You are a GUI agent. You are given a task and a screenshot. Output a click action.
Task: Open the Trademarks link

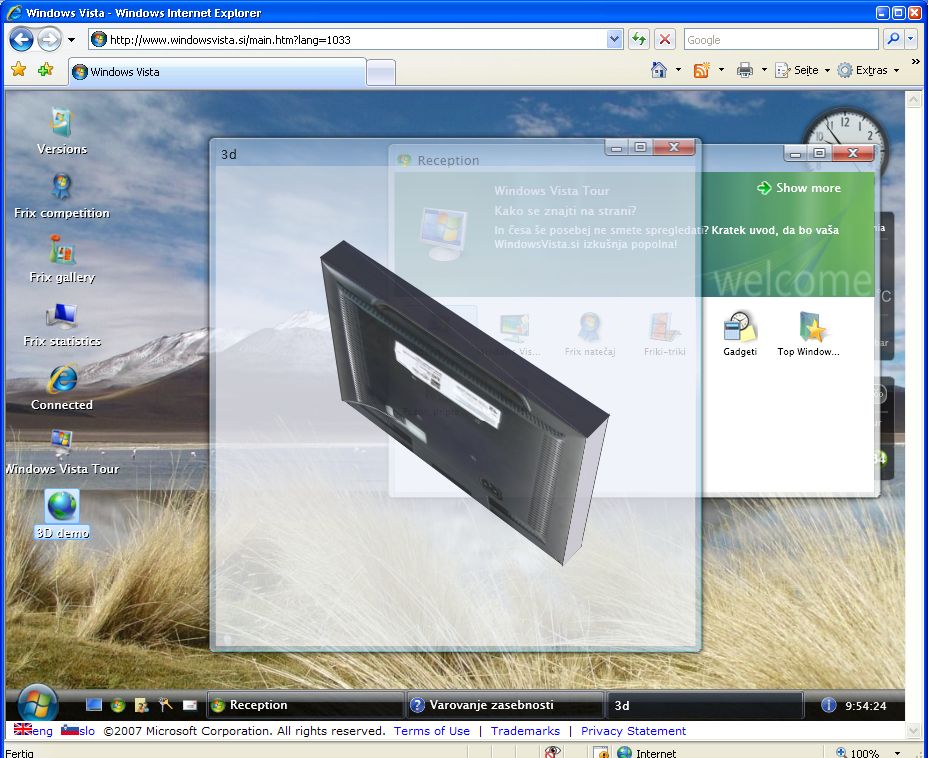click(x=525, y=731)
